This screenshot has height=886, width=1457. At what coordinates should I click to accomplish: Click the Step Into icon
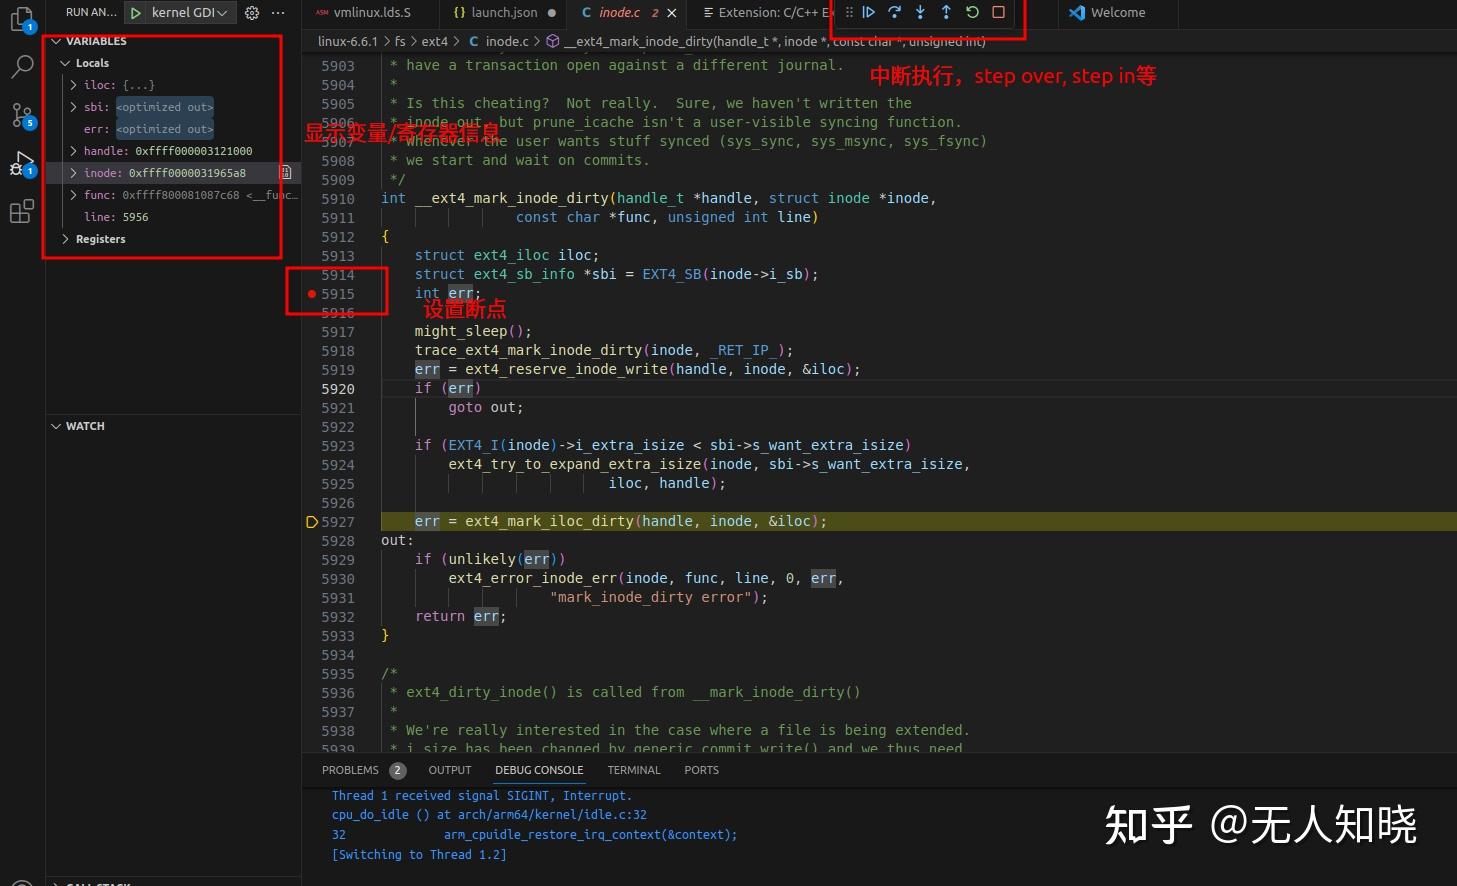click(919, 12)
